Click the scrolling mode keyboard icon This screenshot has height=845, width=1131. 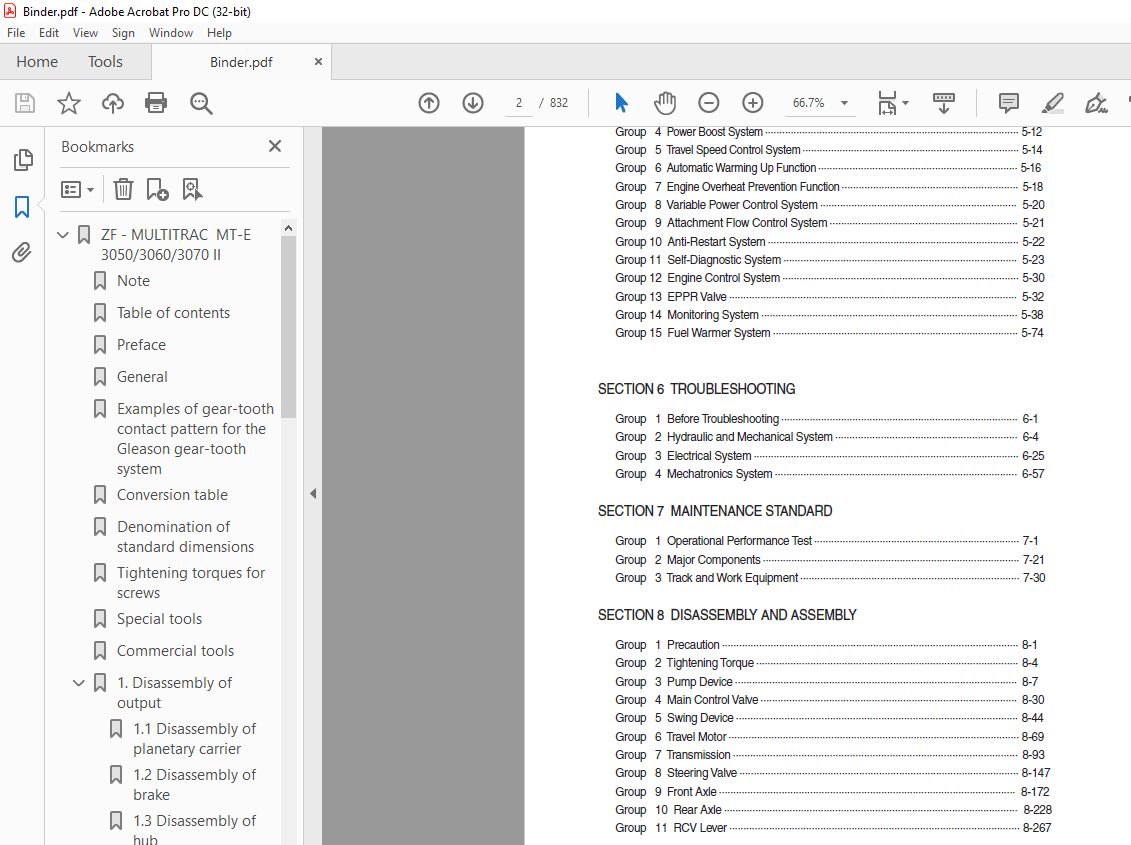click(943, 103)
